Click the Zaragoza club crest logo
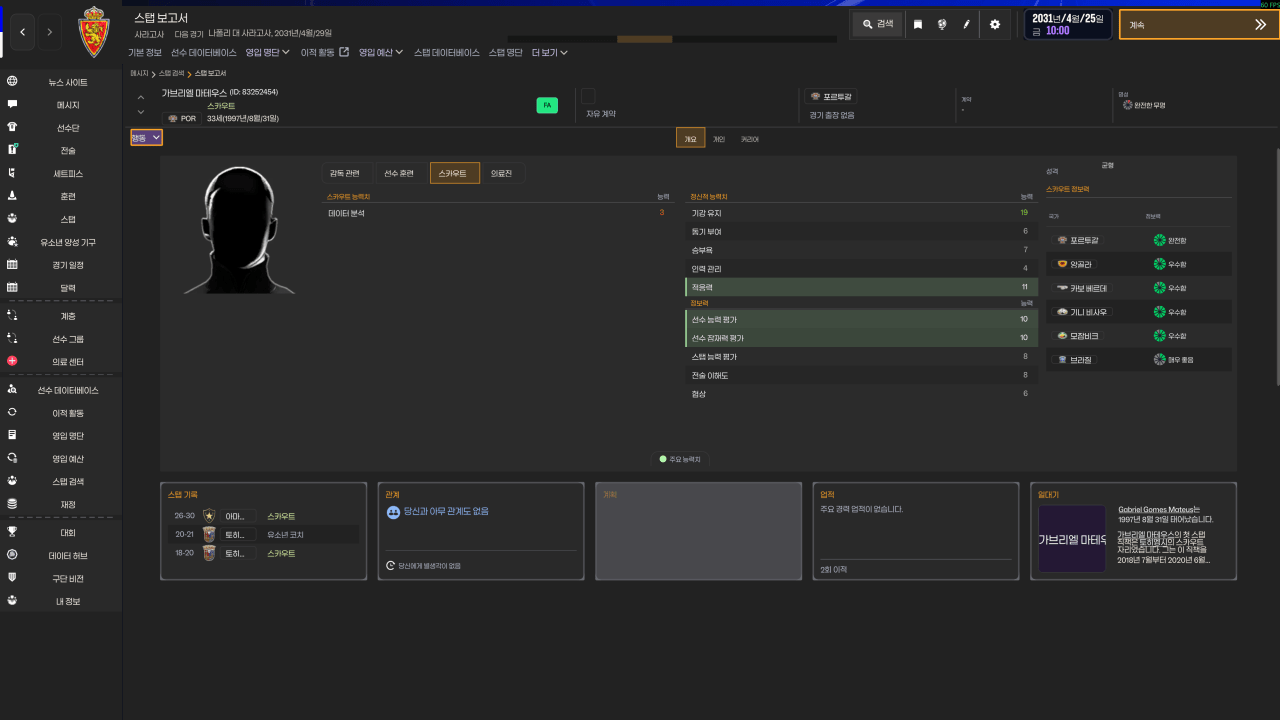This screenshot has width=1280, height=720. [x=93, y=32]
